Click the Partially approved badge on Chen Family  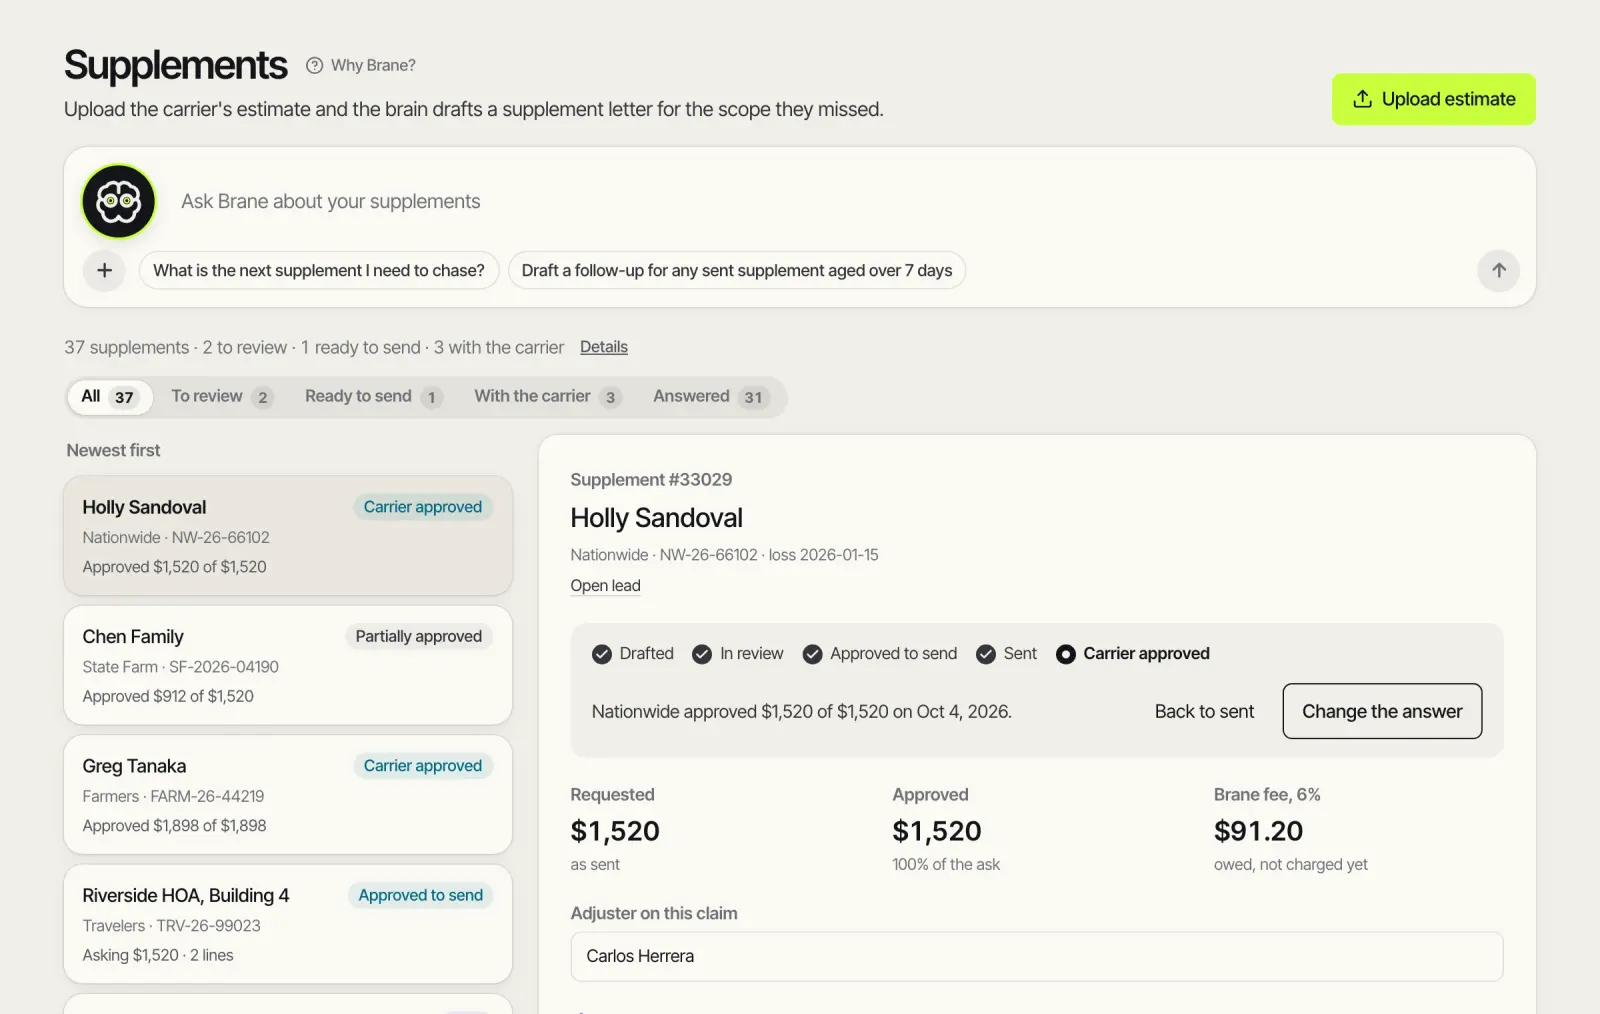point(419,636)
